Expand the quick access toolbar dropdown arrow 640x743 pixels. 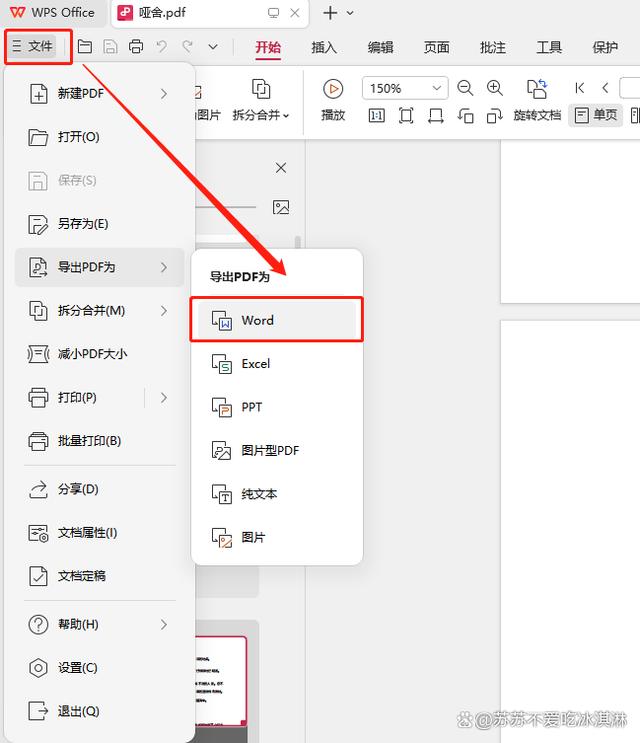[213, 47]
